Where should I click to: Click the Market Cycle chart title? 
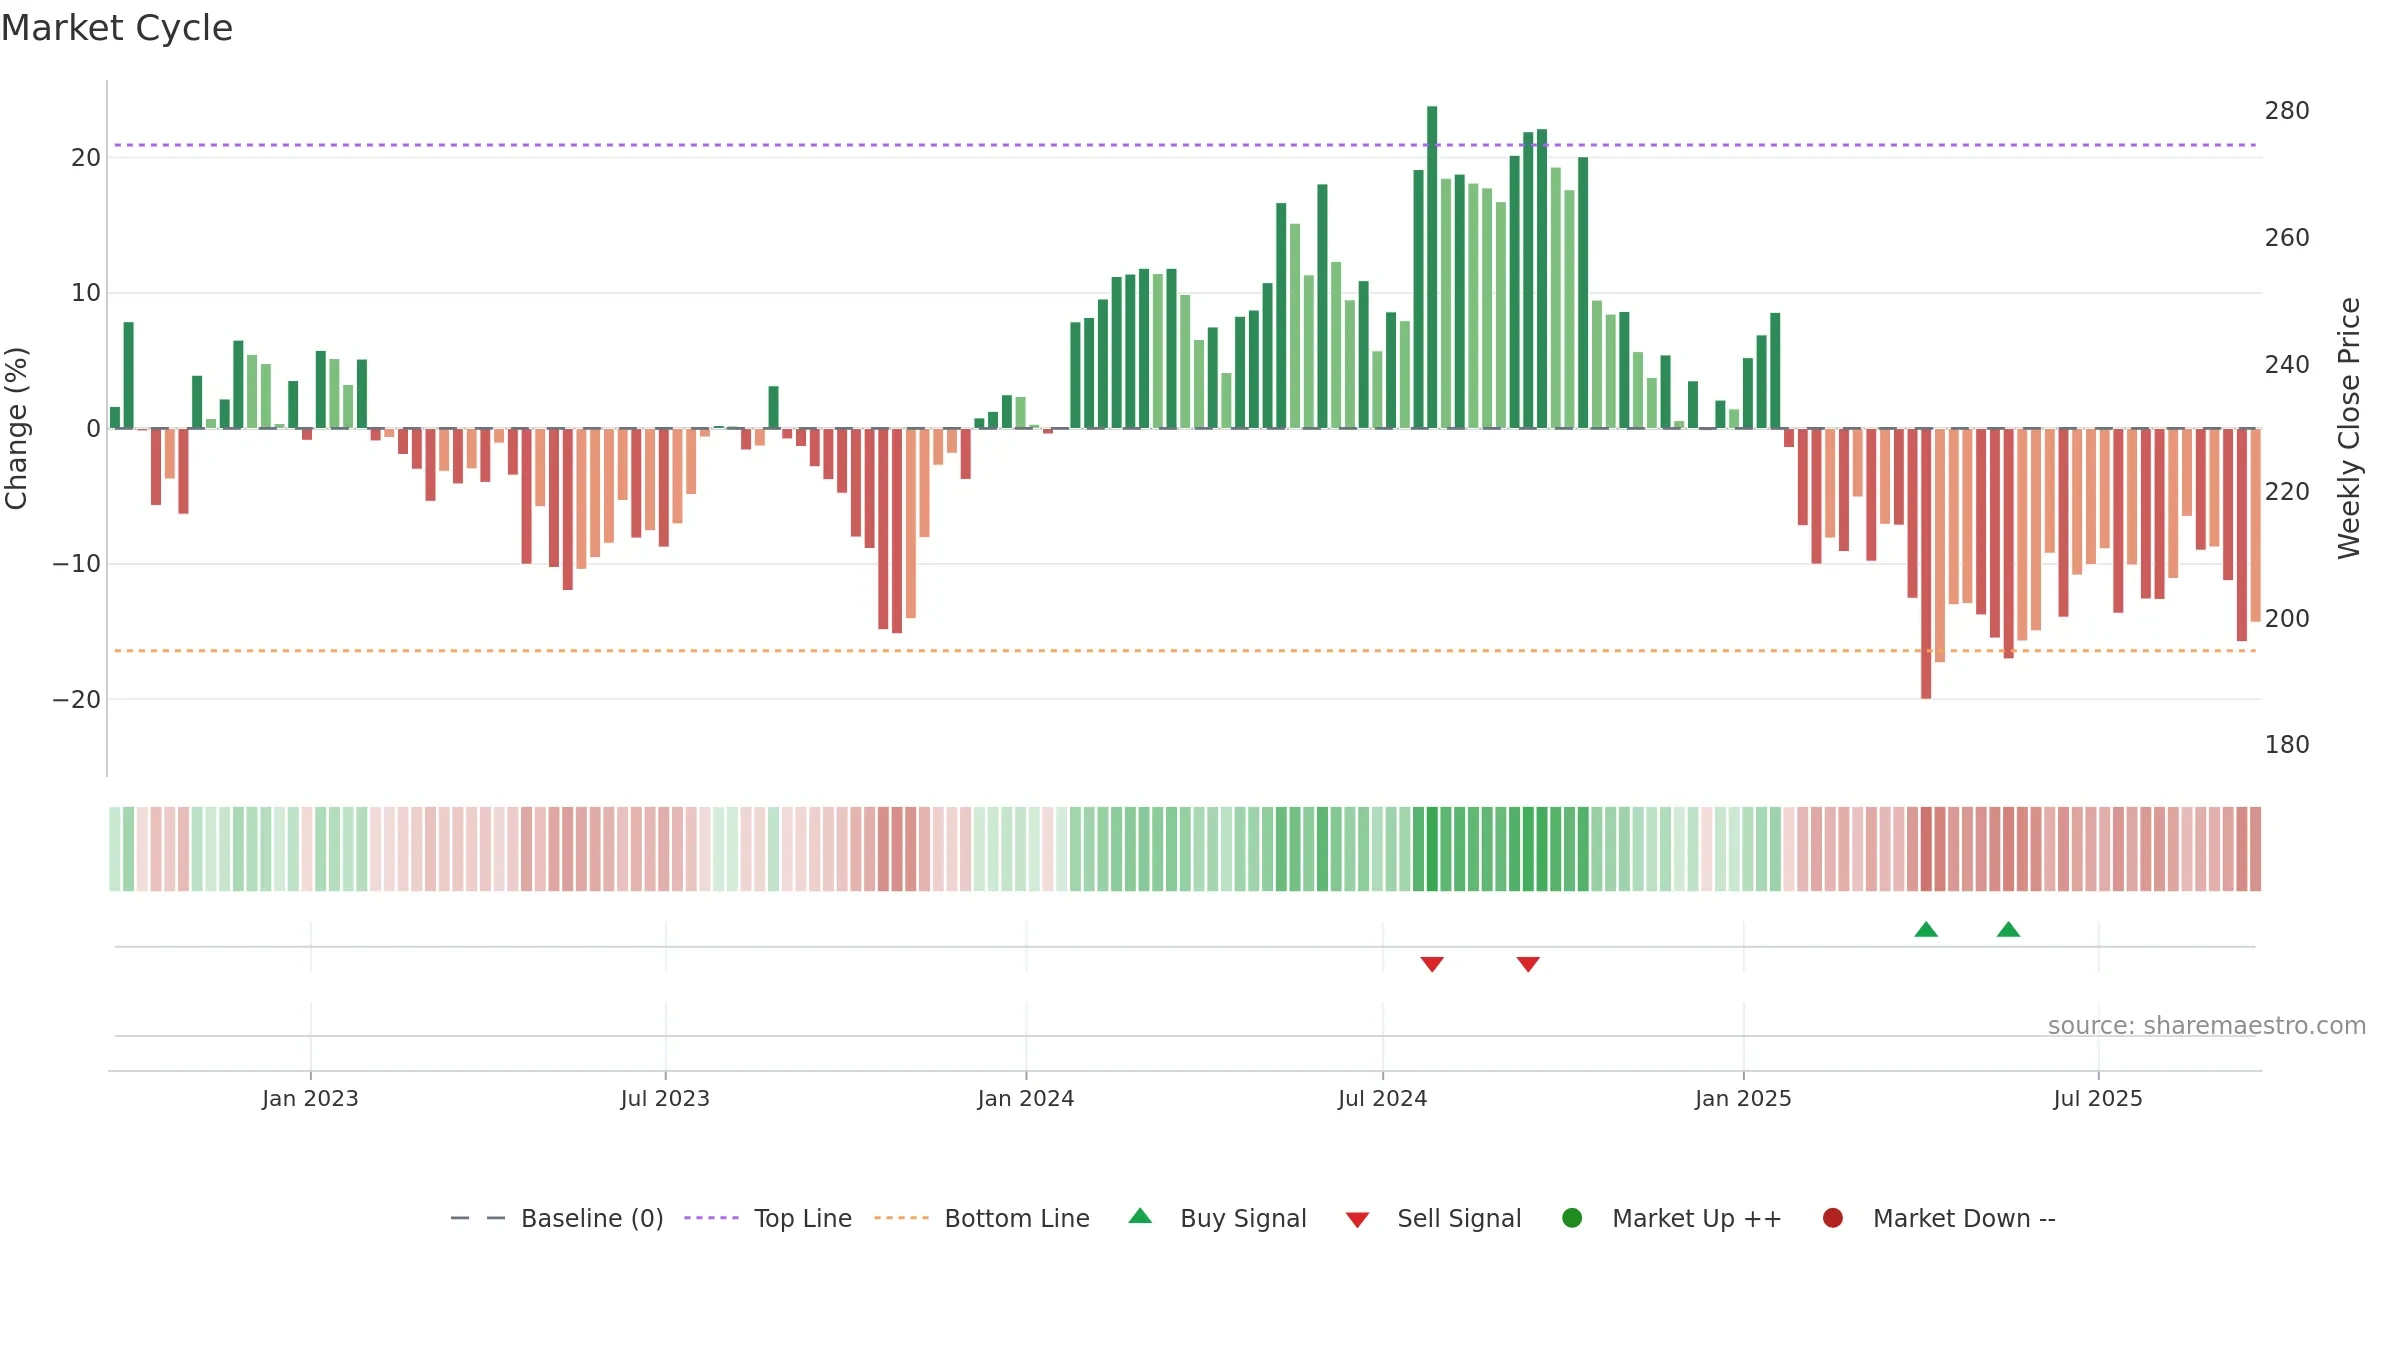pyautogui.click(x=117, y=28)
